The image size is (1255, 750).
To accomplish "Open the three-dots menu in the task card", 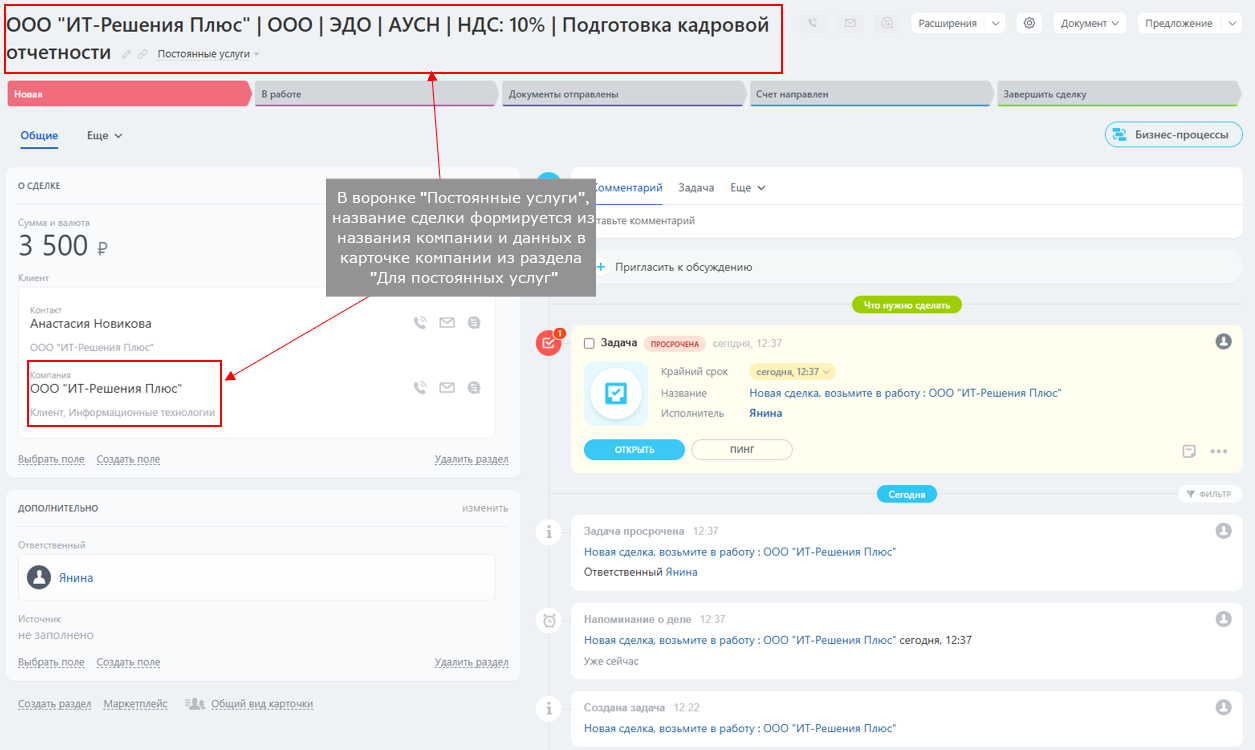I will point(1218,451).
